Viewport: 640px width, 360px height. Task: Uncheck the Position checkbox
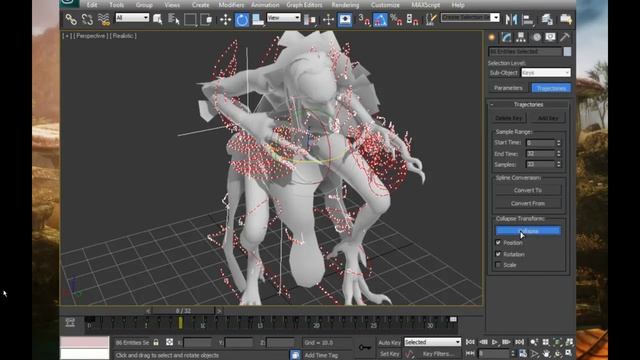click(x=498, y=242)
